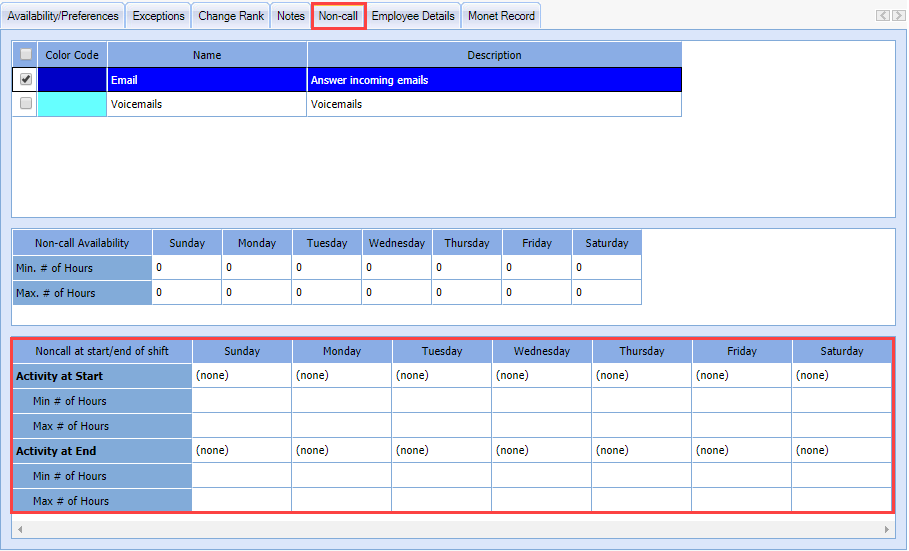Viewport: 909px width, 551px height.
Task: Click Thursday's Non-call Availability Max hours field
Action: click(467, 293)
